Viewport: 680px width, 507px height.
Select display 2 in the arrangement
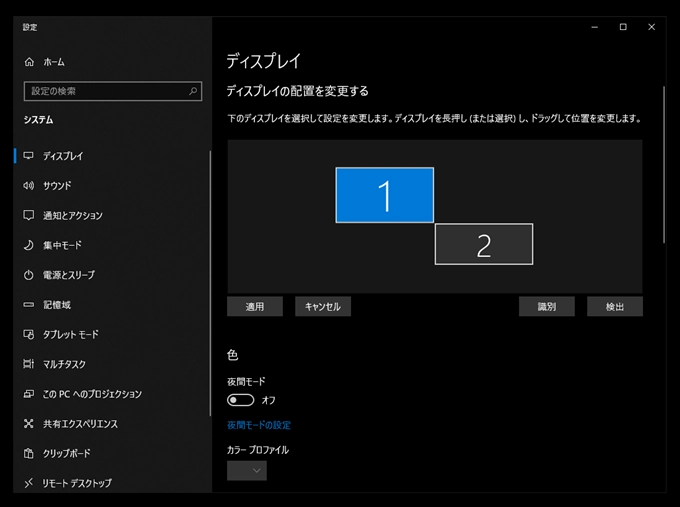click(x=484, y=244)
